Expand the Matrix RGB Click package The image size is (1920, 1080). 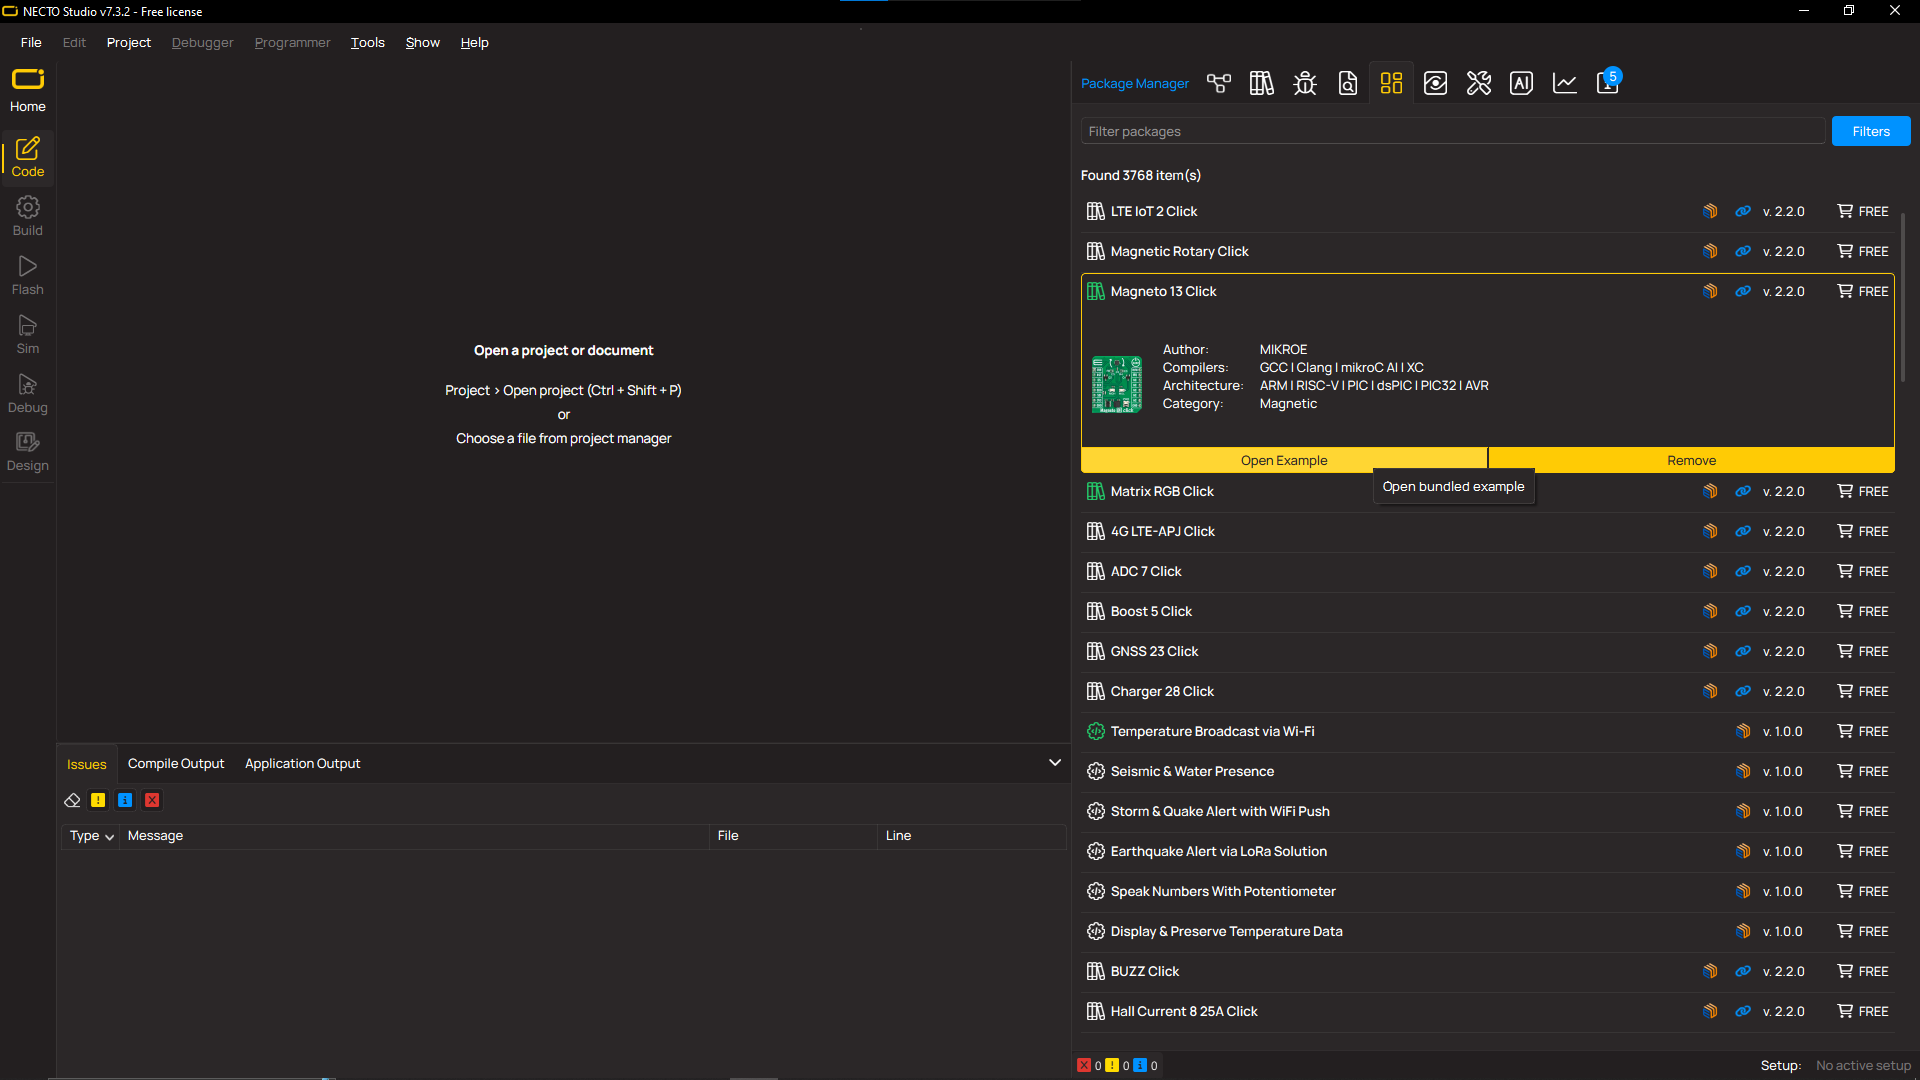[1161, 491]
